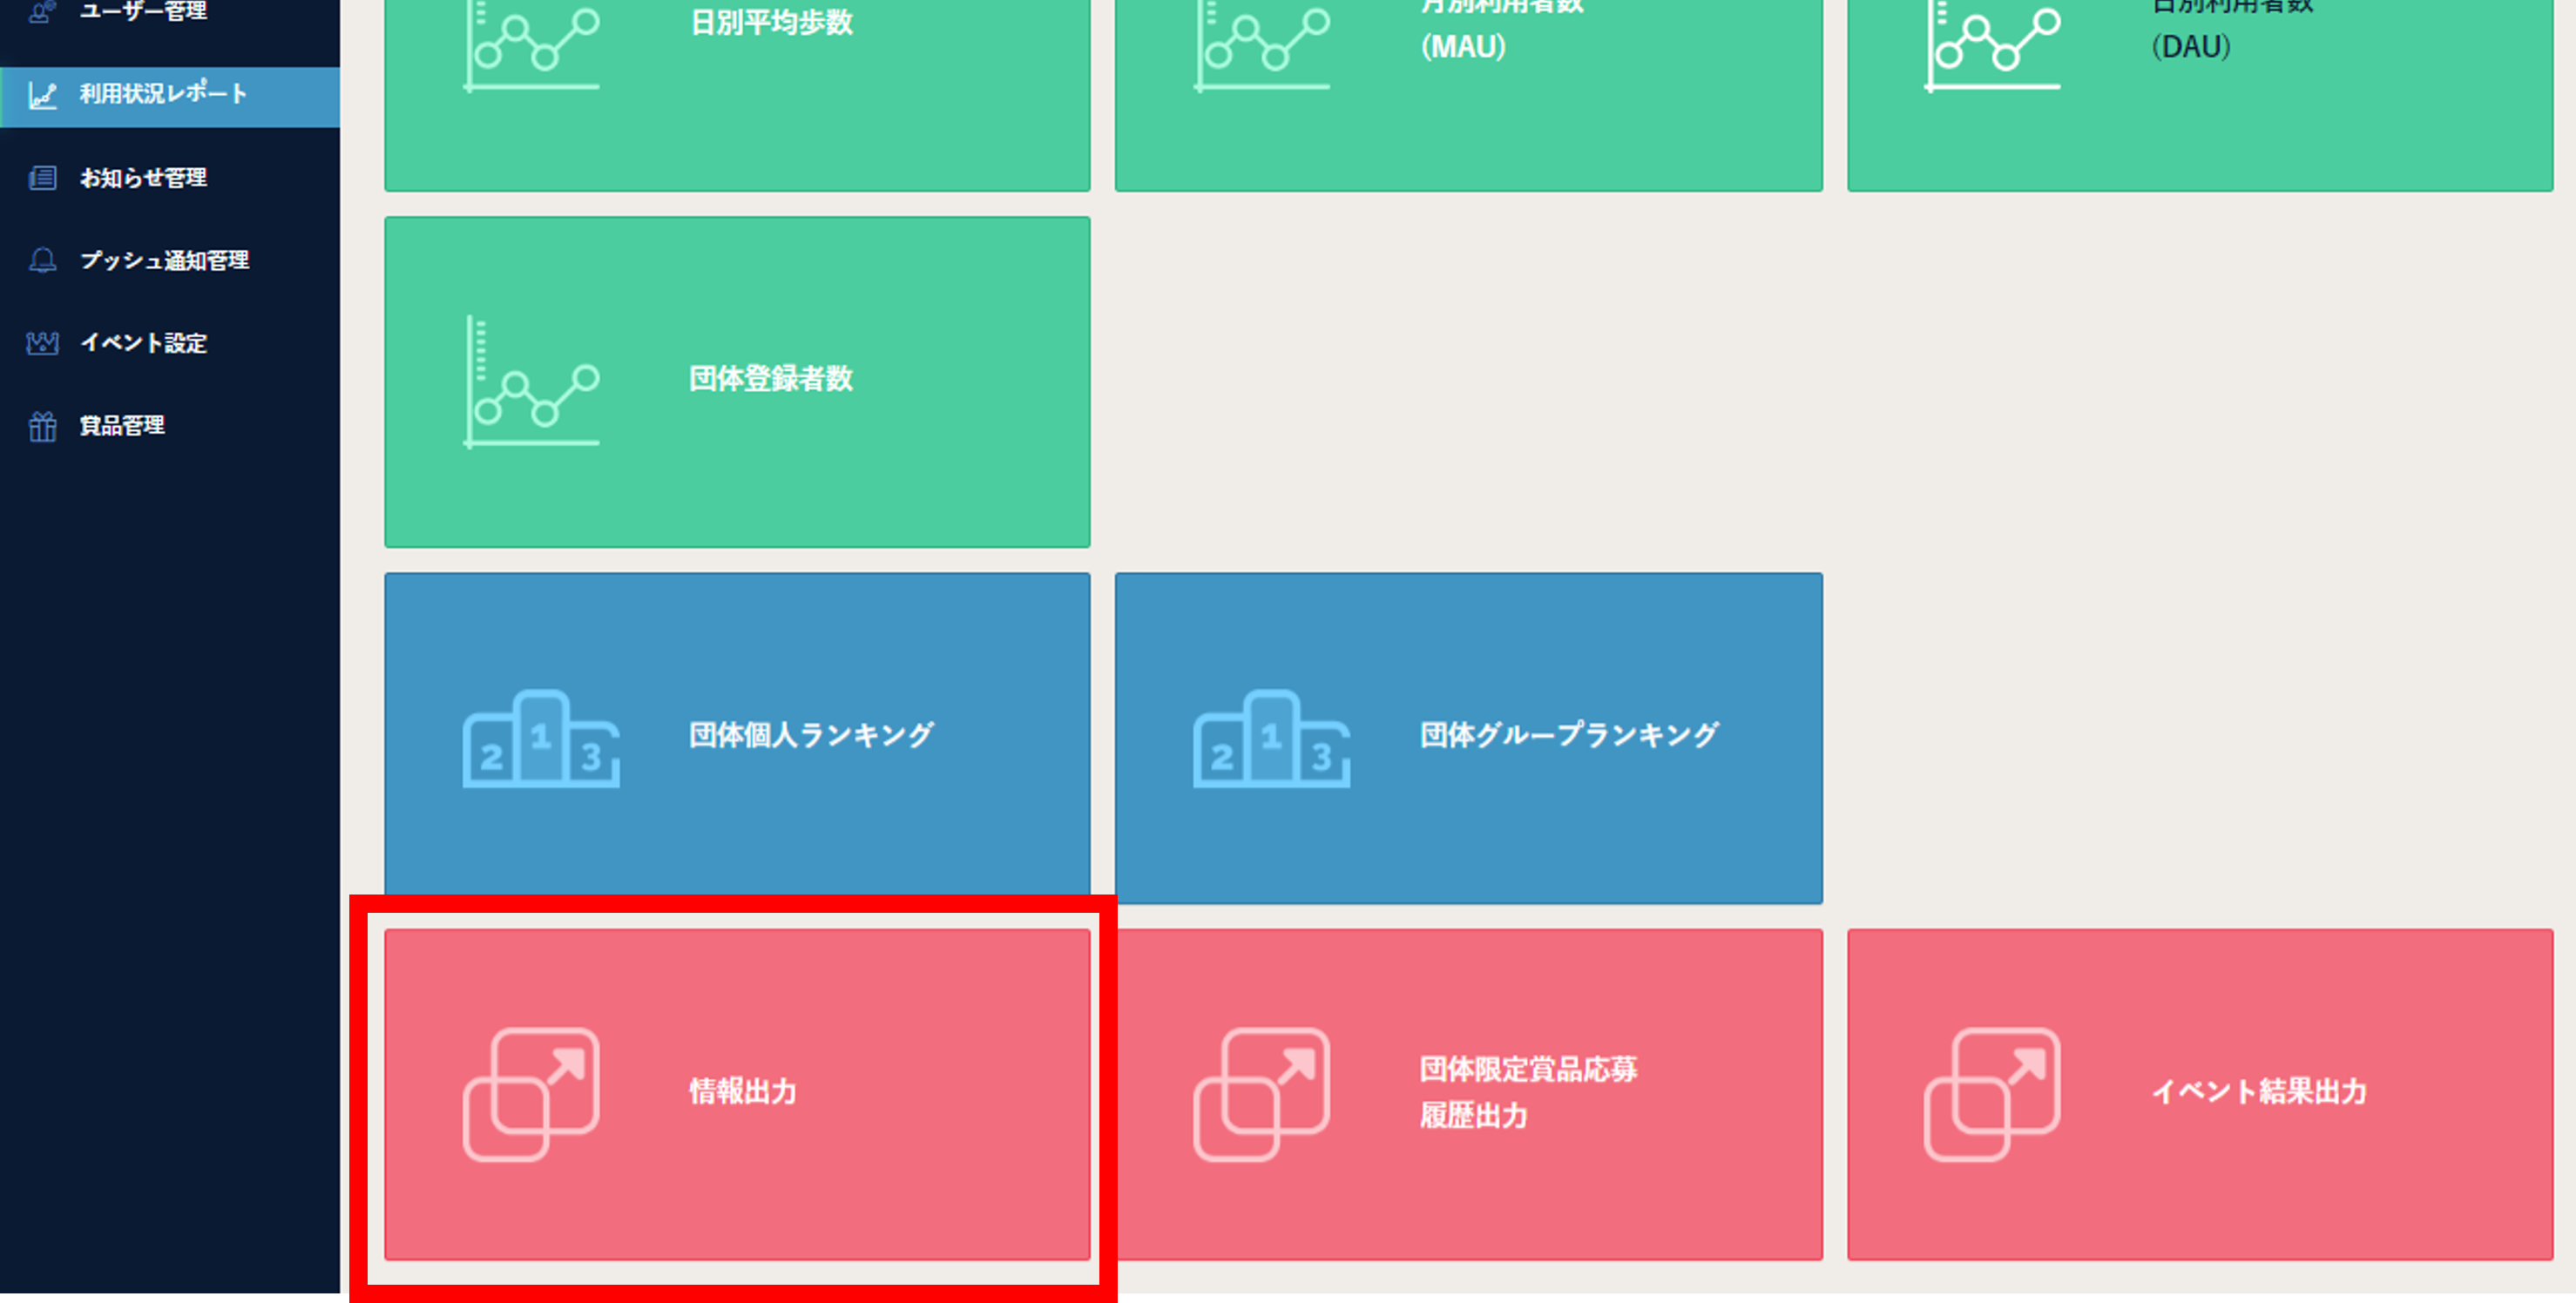The height and width of the screenshot is (1303, 2576).
Task: Open the 団体グループランキング tile
Action: pyautogui.click(x=1568, y=736)
